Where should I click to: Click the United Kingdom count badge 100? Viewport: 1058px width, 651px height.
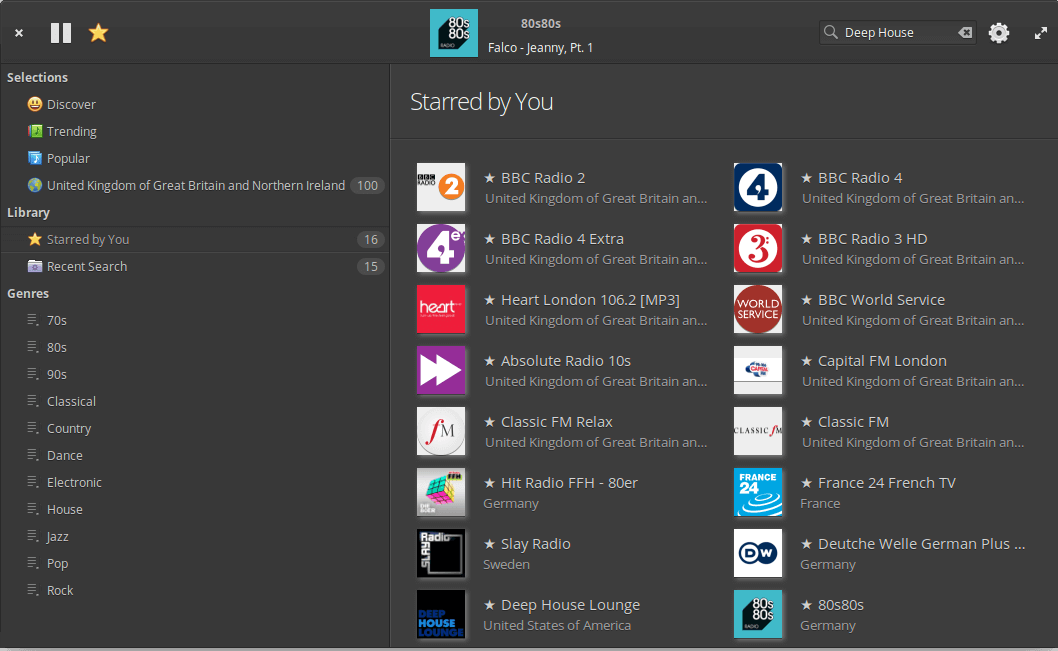tap(367, 186)
